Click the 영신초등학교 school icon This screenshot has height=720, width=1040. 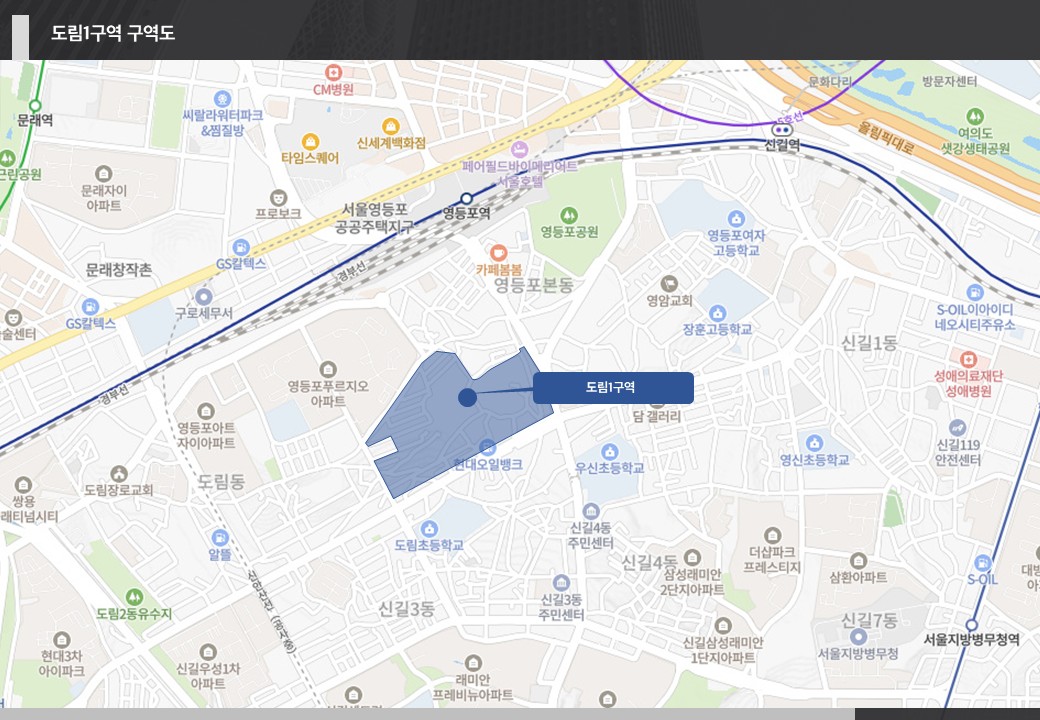point(814,443)
